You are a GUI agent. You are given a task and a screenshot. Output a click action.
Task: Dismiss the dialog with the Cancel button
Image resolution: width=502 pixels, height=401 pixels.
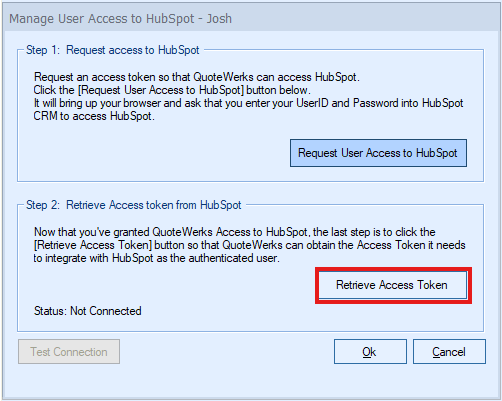[x=449, y=352]
